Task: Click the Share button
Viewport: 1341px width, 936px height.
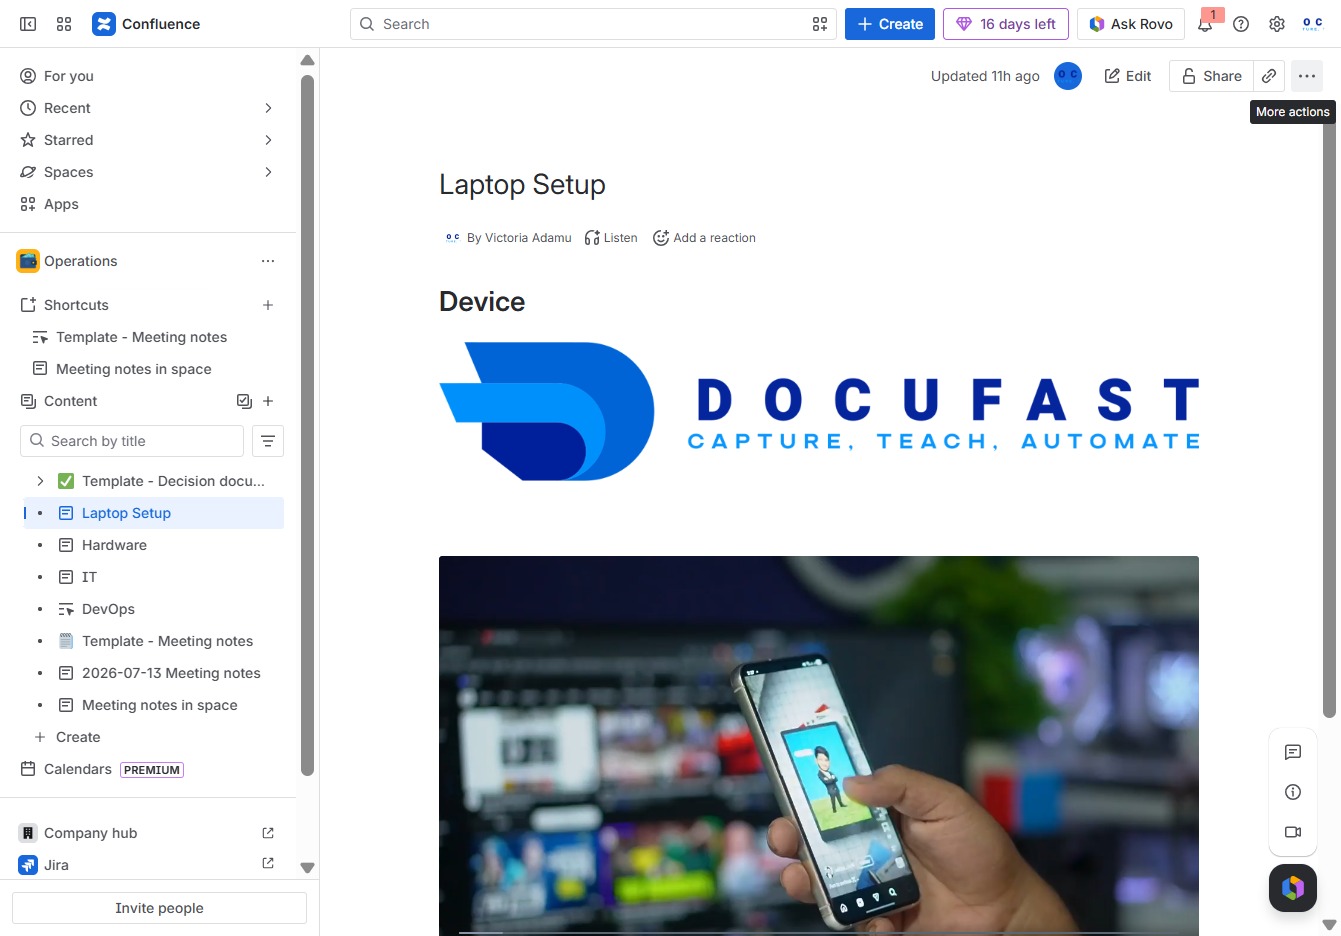Action: point(1211,76)
